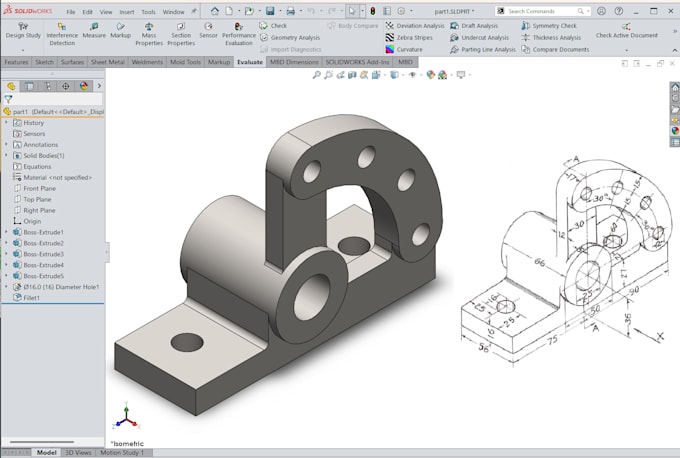680x458 pixels.
Task: Click the Rebuild traffic light icon
Action: click(x=373, y=11)
